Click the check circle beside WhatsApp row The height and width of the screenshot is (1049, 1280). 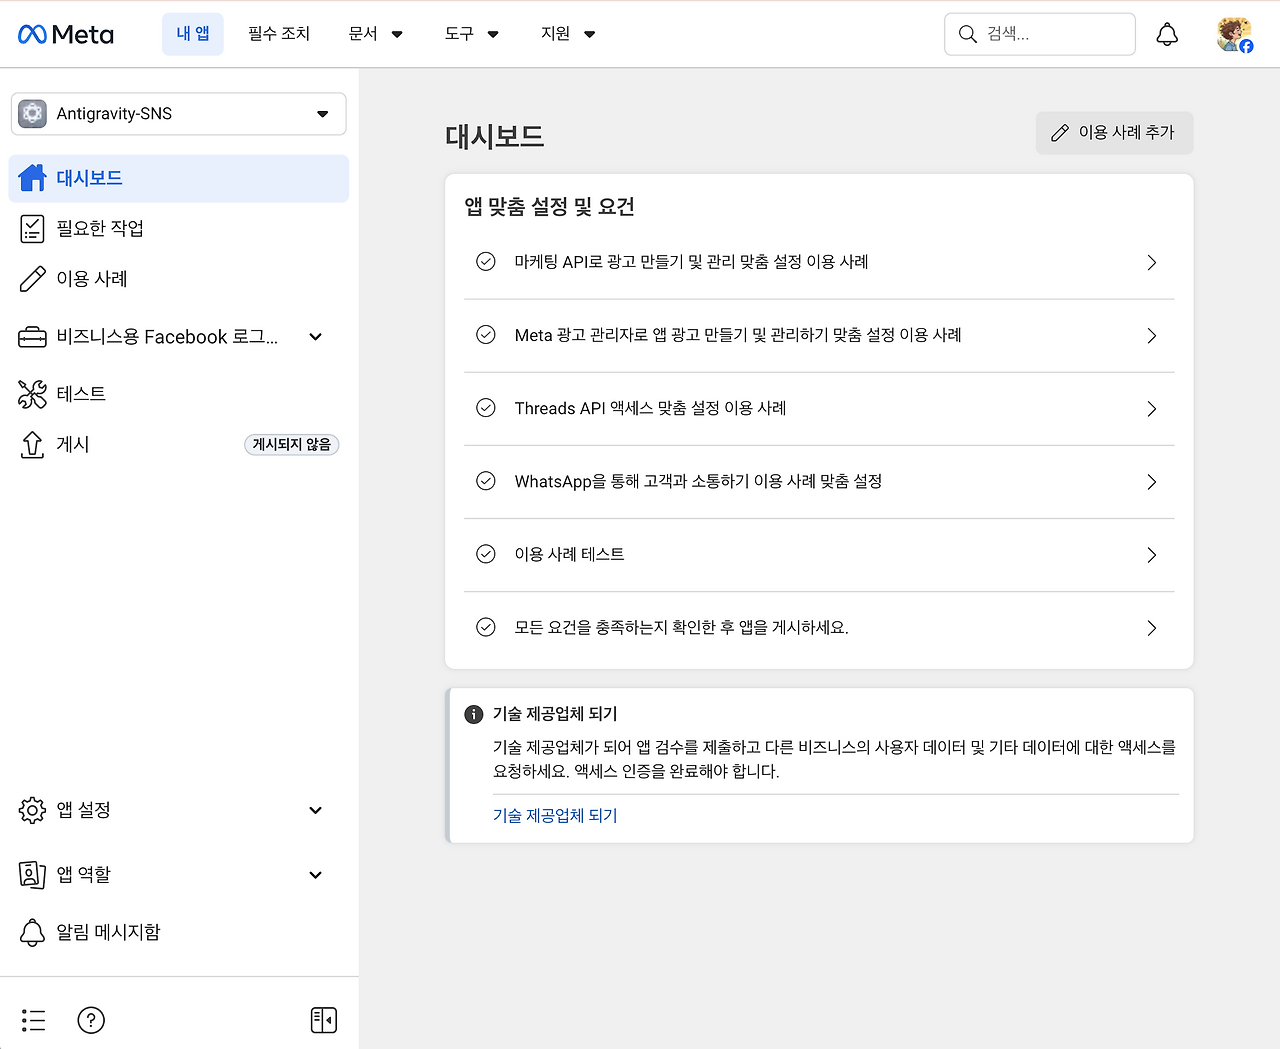pos(486,481)
